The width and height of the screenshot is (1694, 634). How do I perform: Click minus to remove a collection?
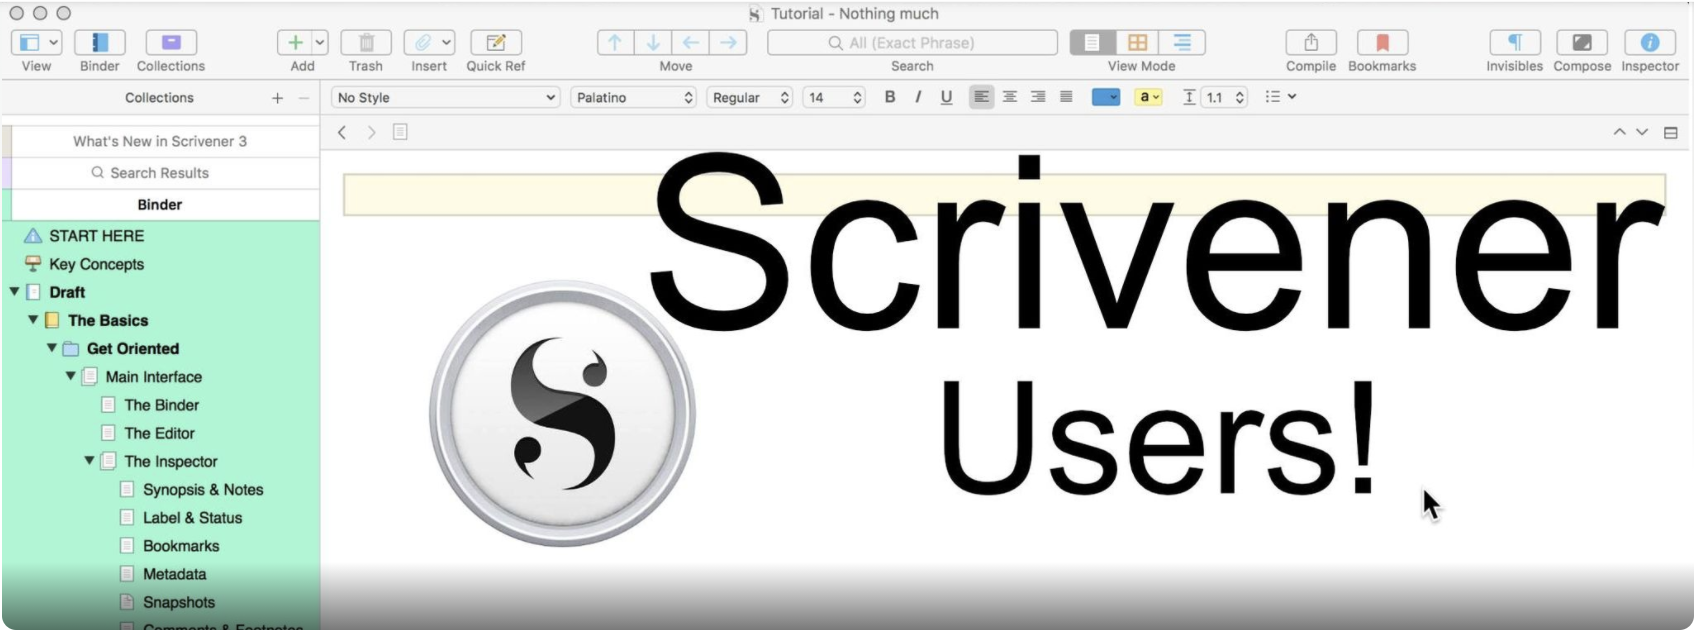(304, 98)
